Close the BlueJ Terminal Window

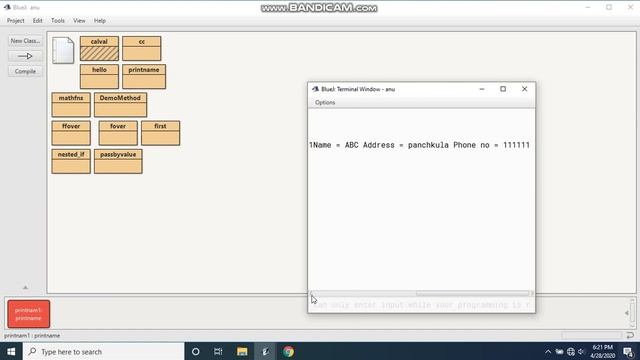pyautogui.click(x=524, y=89)
